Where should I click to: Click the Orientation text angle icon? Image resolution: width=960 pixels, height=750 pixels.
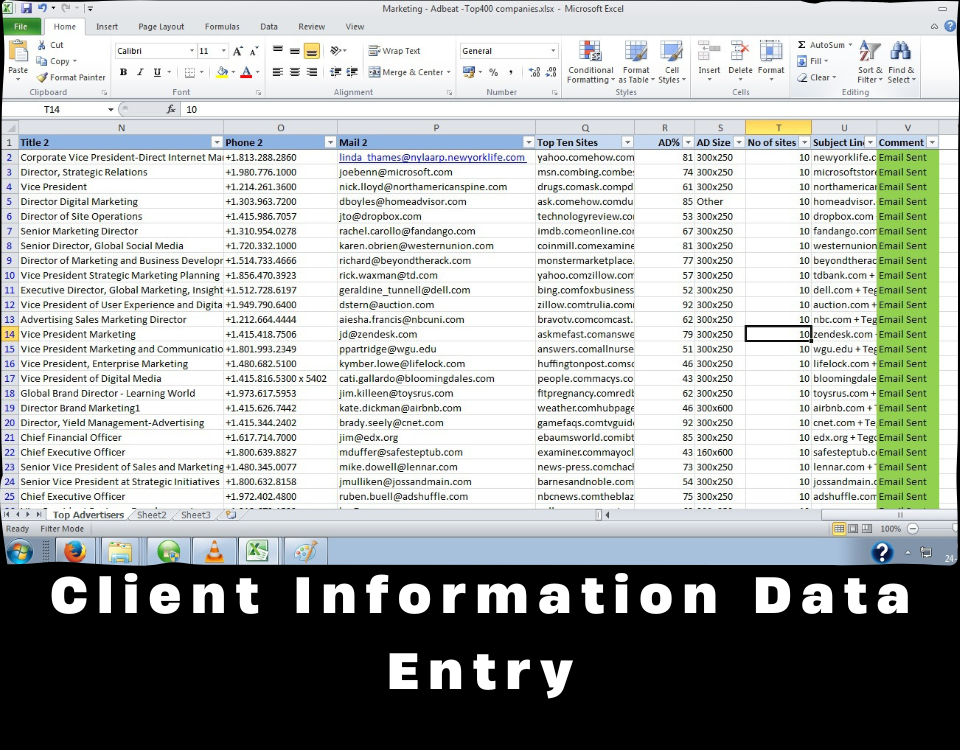coord(336,51)
